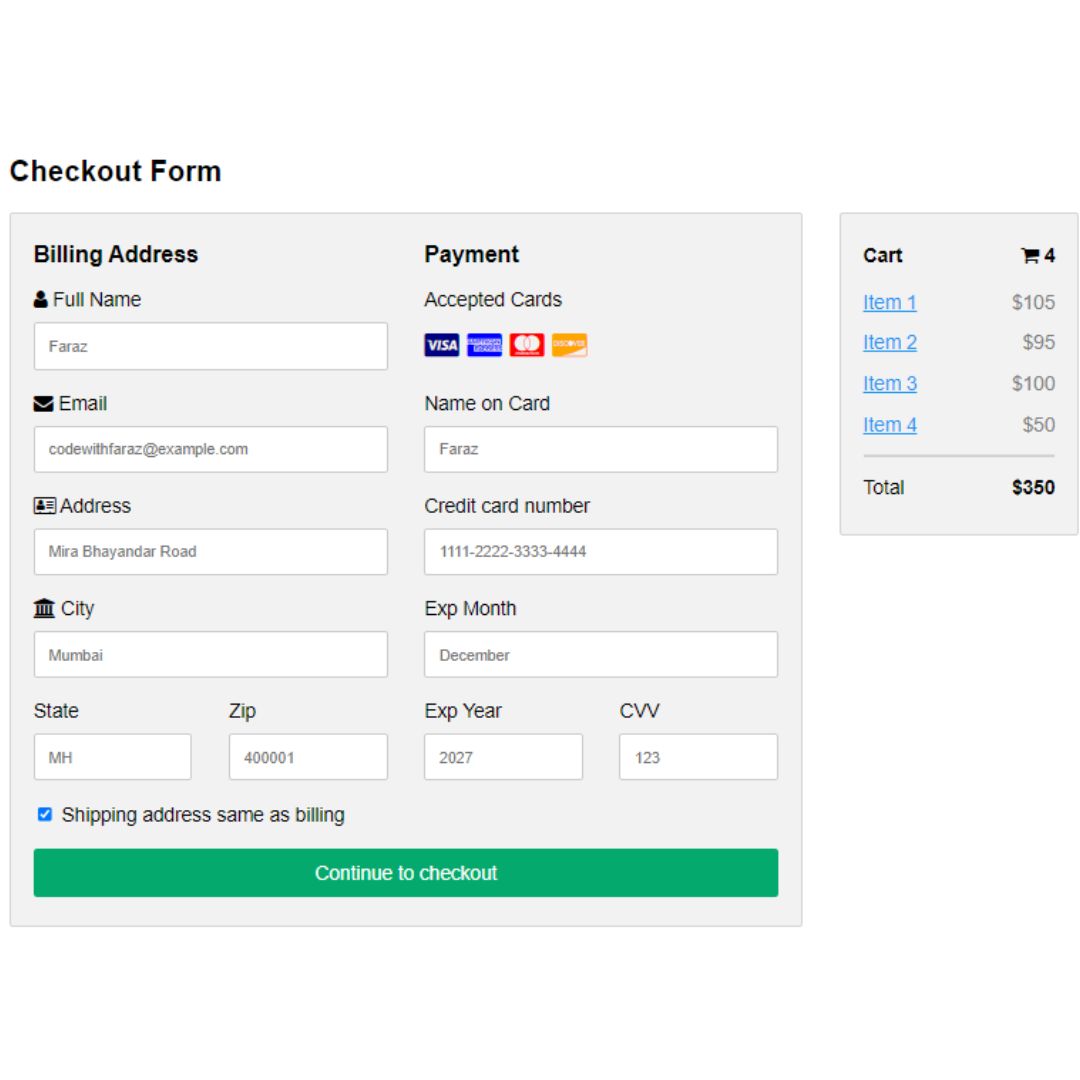Viewport: 1080px width, 1080px height.
Task: Click the Visa card icon
Action: pos(442,345)
